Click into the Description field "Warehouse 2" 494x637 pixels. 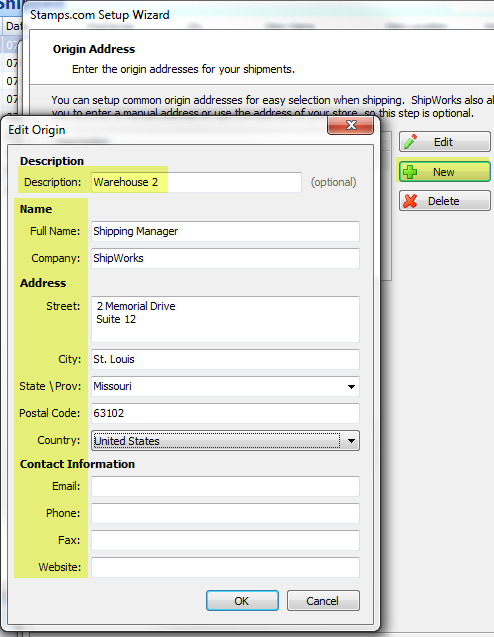[x=196, y=182]
